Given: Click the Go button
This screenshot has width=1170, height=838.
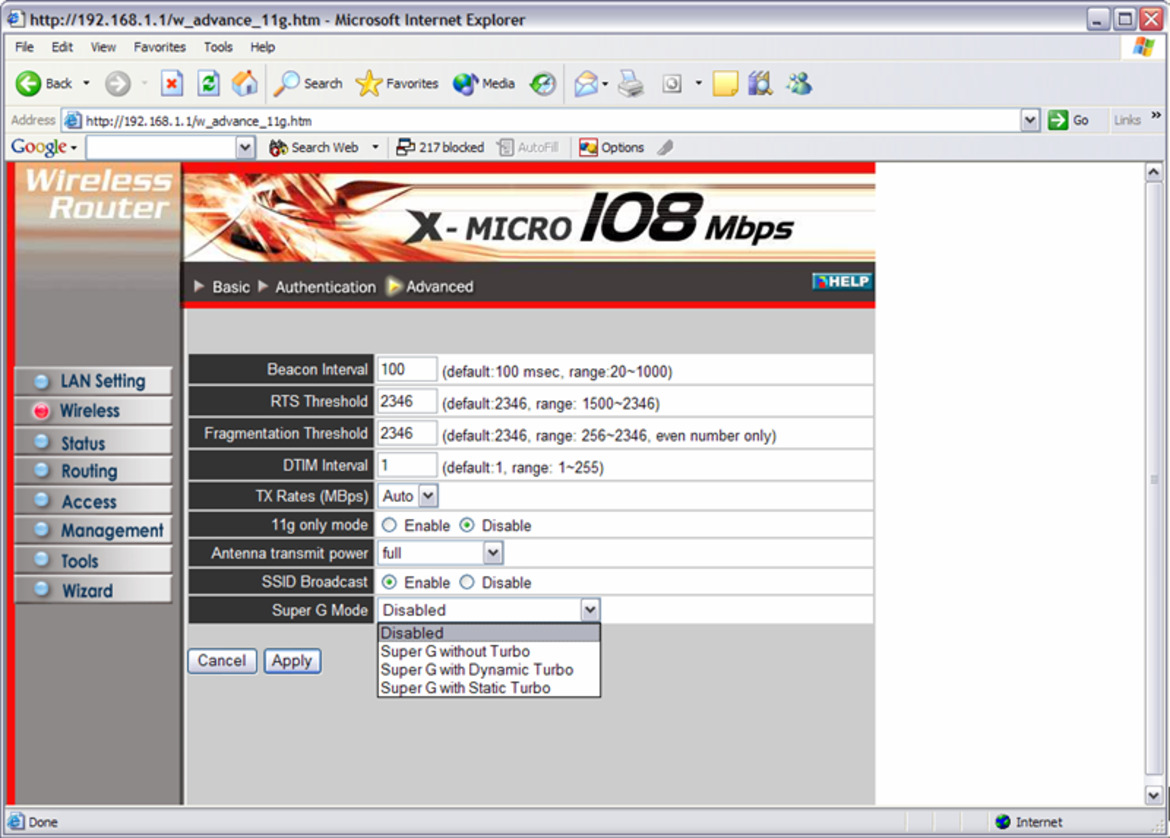Looking at the screenshot, I should 1068,120.
